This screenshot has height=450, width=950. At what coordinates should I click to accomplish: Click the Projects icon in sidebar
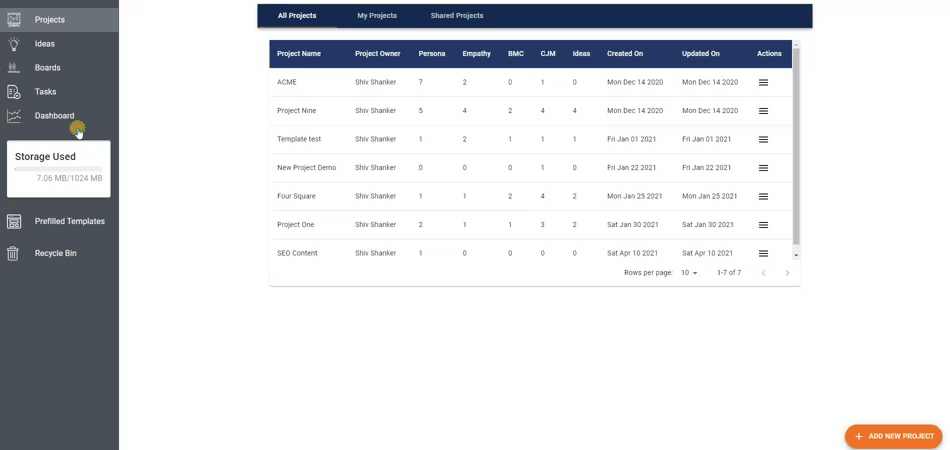[x=14, y=19]
